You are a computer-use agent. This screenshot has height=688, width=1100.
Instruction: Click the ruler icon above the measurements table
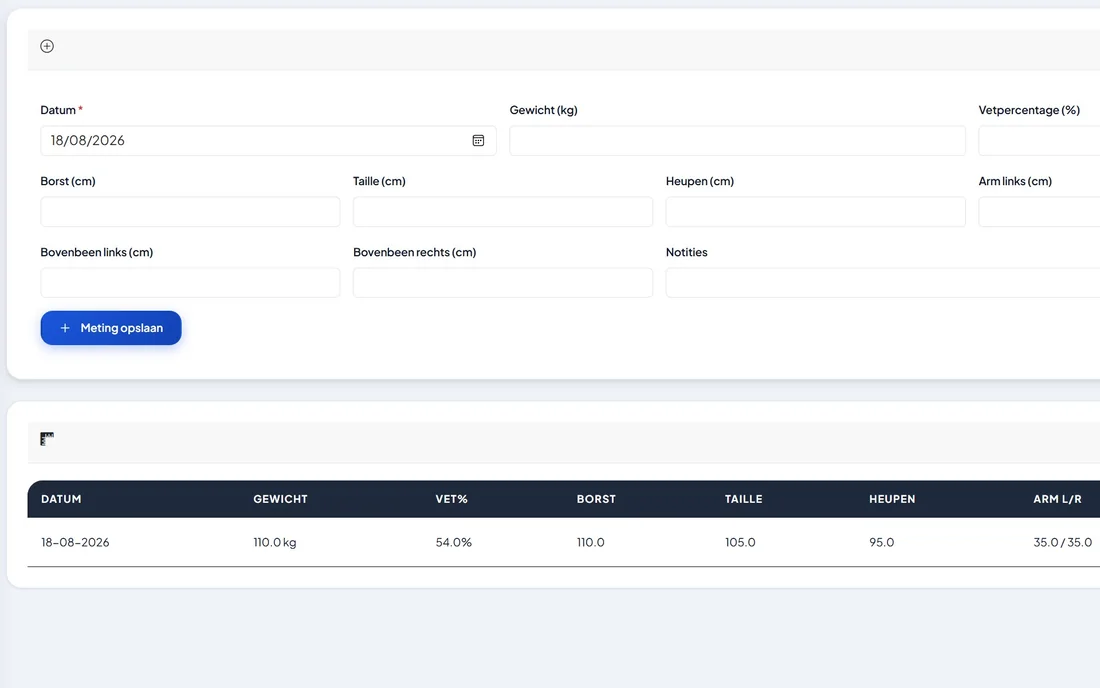[x=47, y=439]
